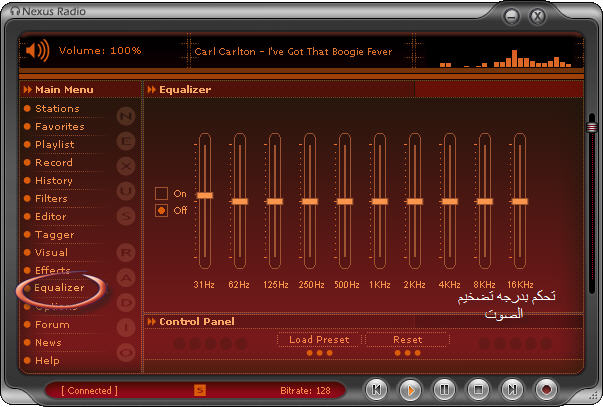
Task: Click the 31Hz band slider handle
Action: (x=205, y=195)
